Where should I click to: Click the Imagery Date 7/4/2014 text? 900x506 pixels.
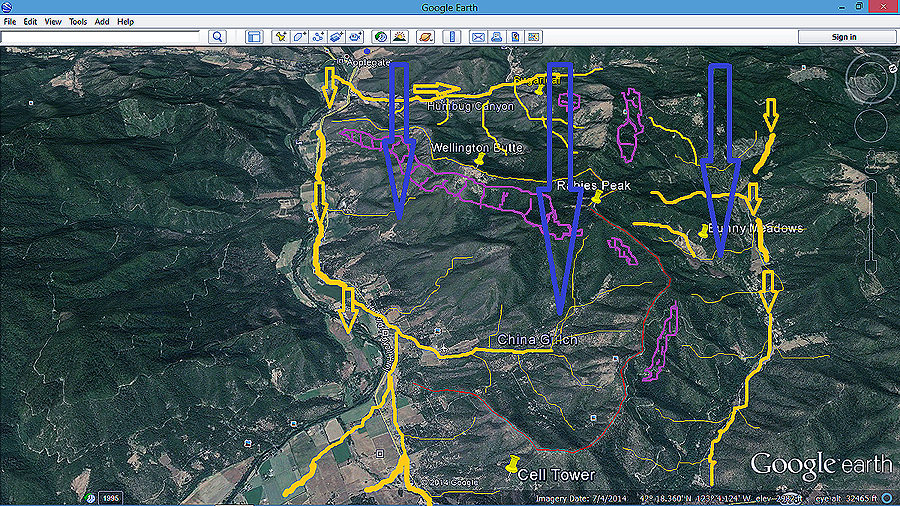coord(580,499)
